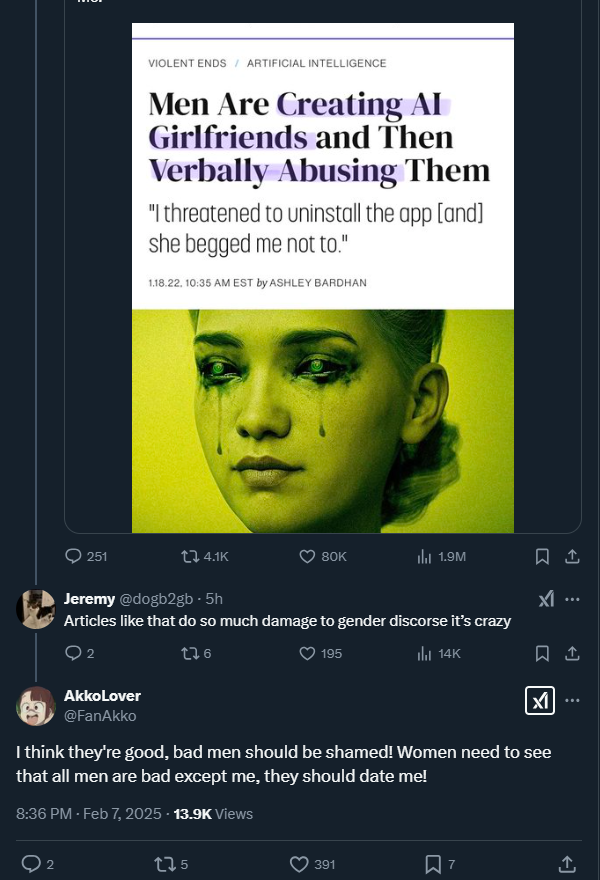
Task: Bookmark the quoted AI girlfriends post
Action: pyautogui.click(x=542, y=556)
